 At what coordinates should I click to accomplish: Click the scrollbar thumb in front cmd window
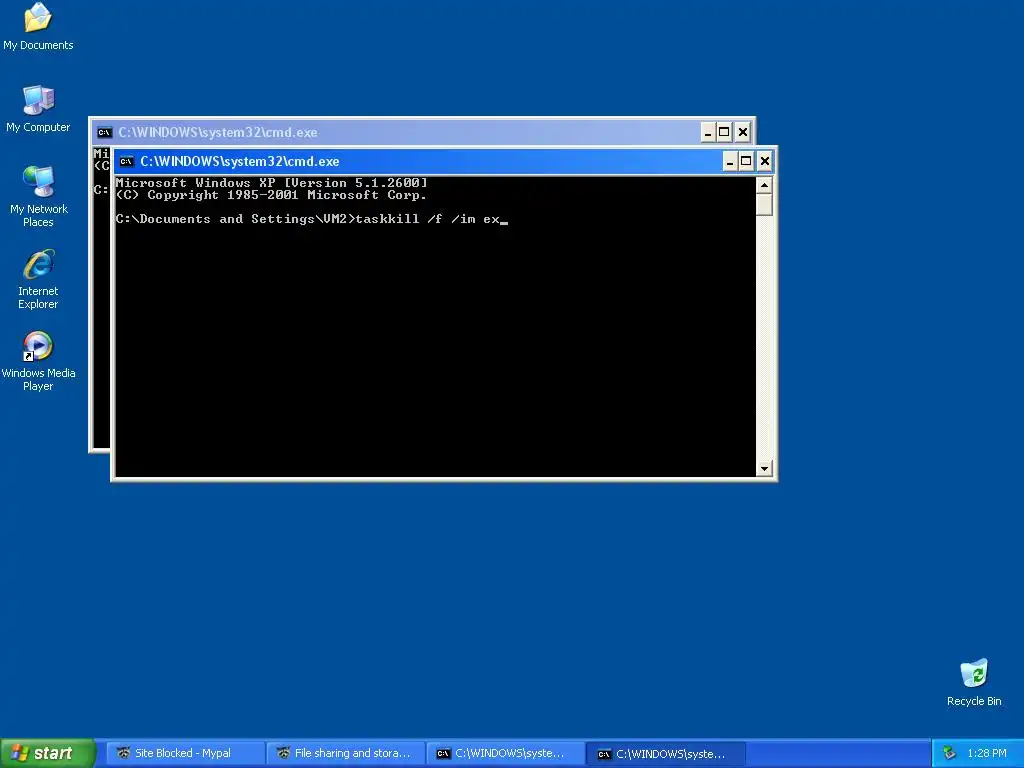pos(764,205)
